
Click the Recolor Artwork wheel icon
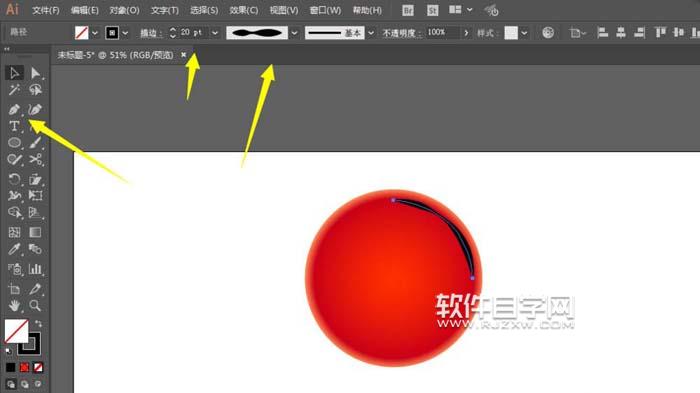[548, 33]
